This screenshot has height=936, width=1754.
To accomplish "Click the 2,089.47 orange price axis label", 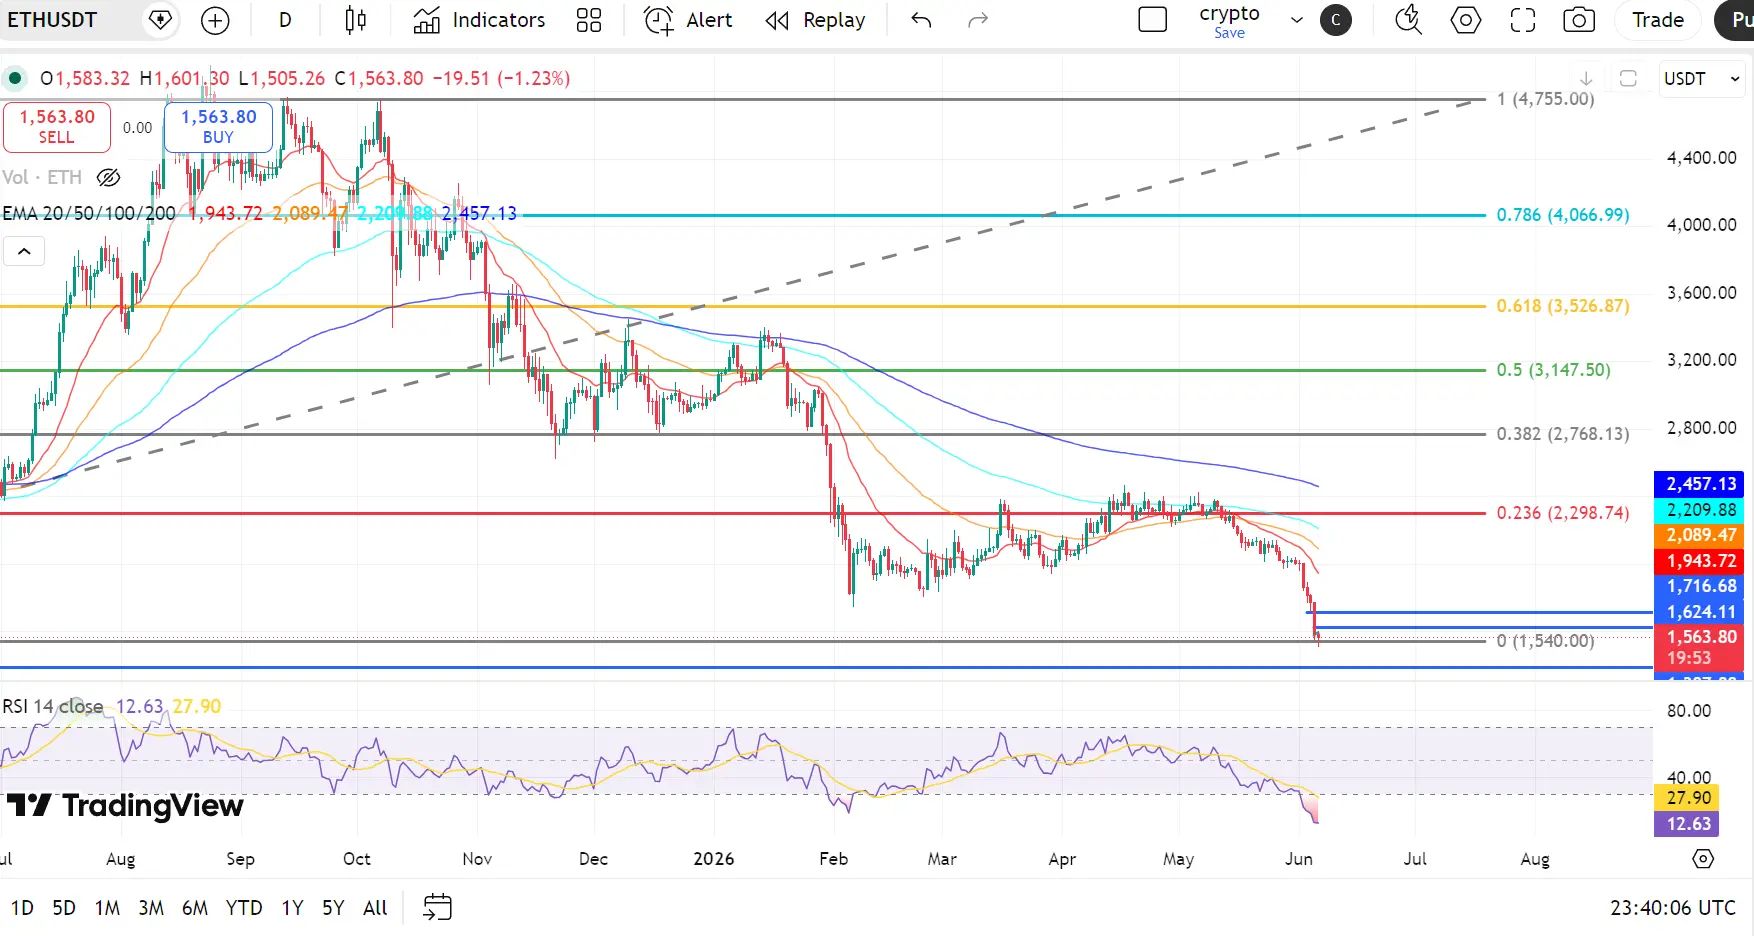I will click(x=1700, y=535).
